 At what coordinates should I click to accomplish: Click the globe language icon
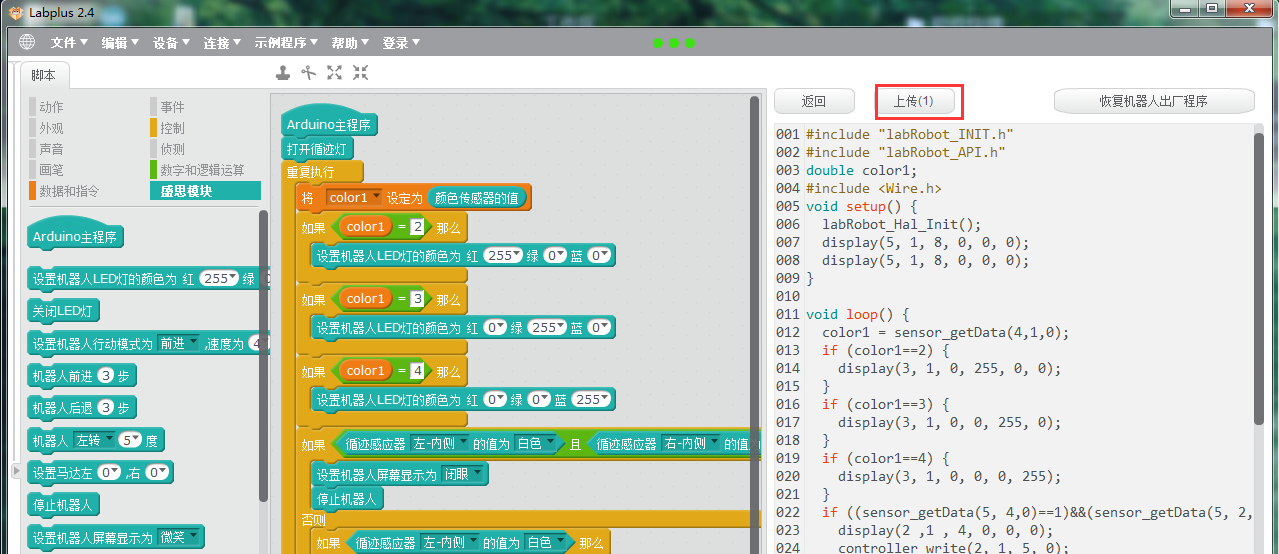tap(26, 42)
